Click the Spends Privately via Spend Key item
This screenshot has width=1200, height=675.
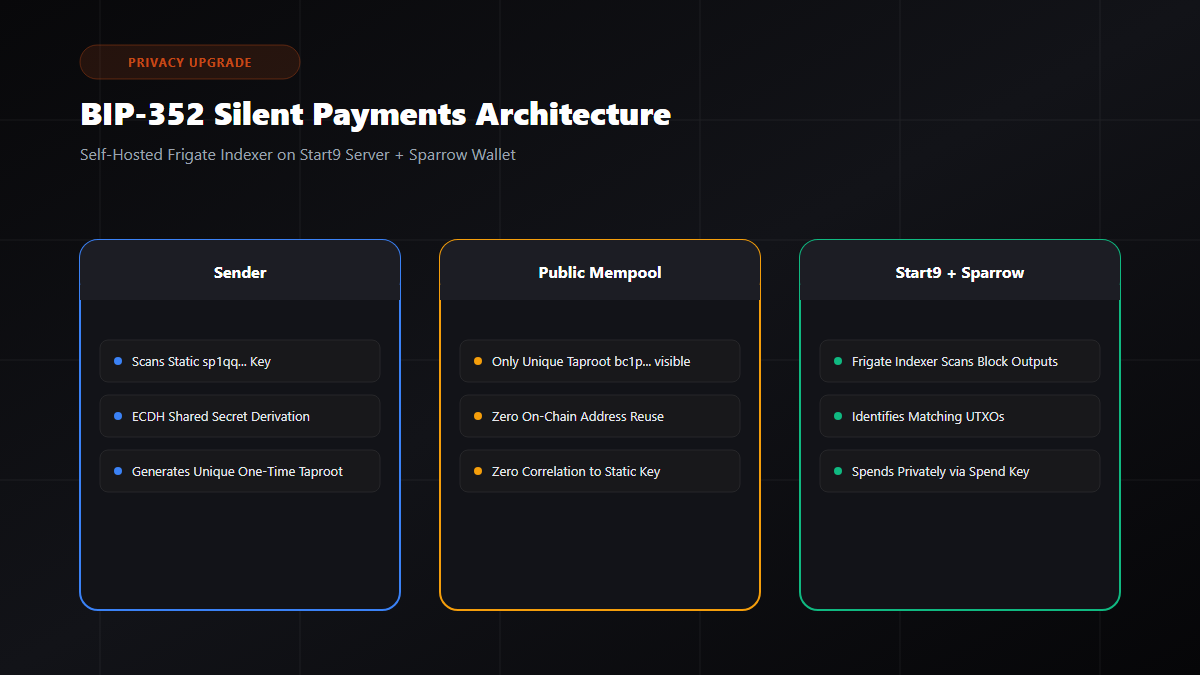(x=960, y=471)
